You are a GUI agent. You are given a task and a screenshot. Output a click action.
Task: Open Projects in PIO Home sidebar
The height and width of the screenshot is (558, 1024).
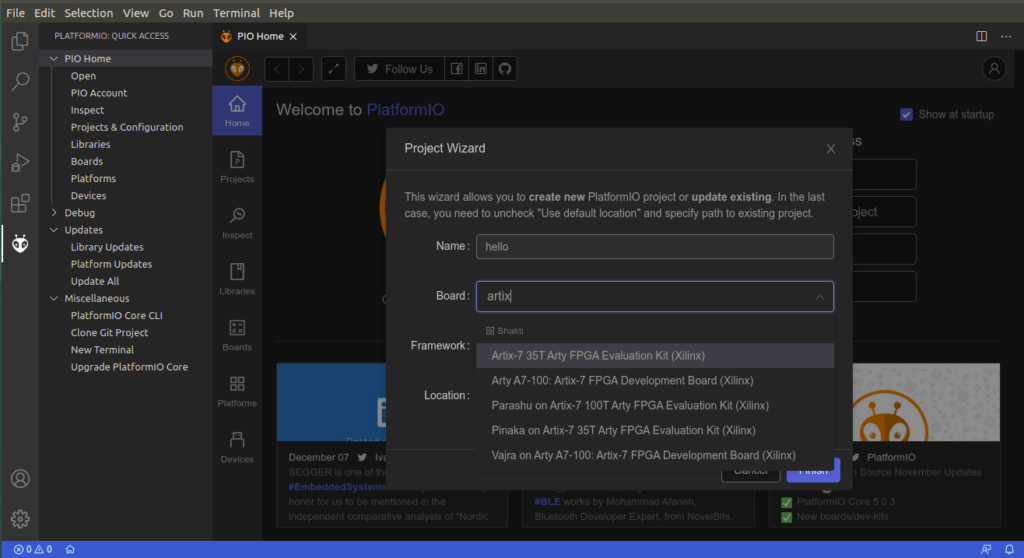click(x=237, y=167)
